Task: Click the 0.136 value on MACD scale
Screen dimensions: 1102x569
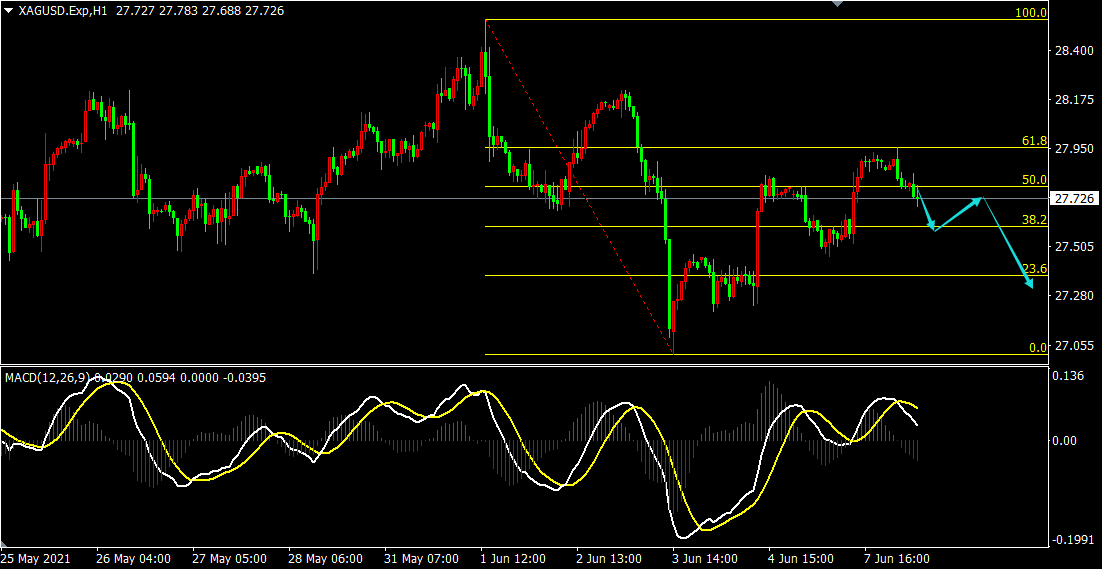Action: [1069, 377]
